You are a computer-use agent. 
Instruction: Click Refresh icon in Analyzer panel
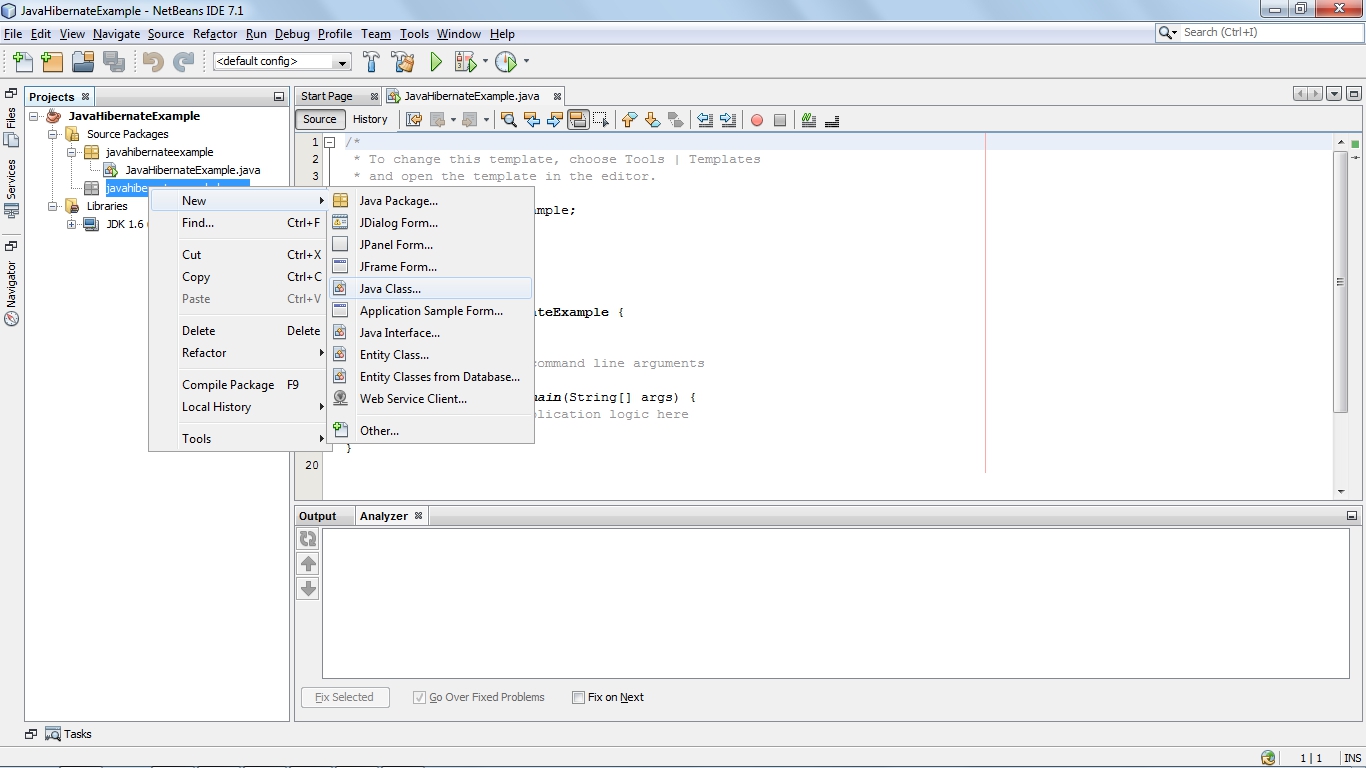click(x=308, y=539)
